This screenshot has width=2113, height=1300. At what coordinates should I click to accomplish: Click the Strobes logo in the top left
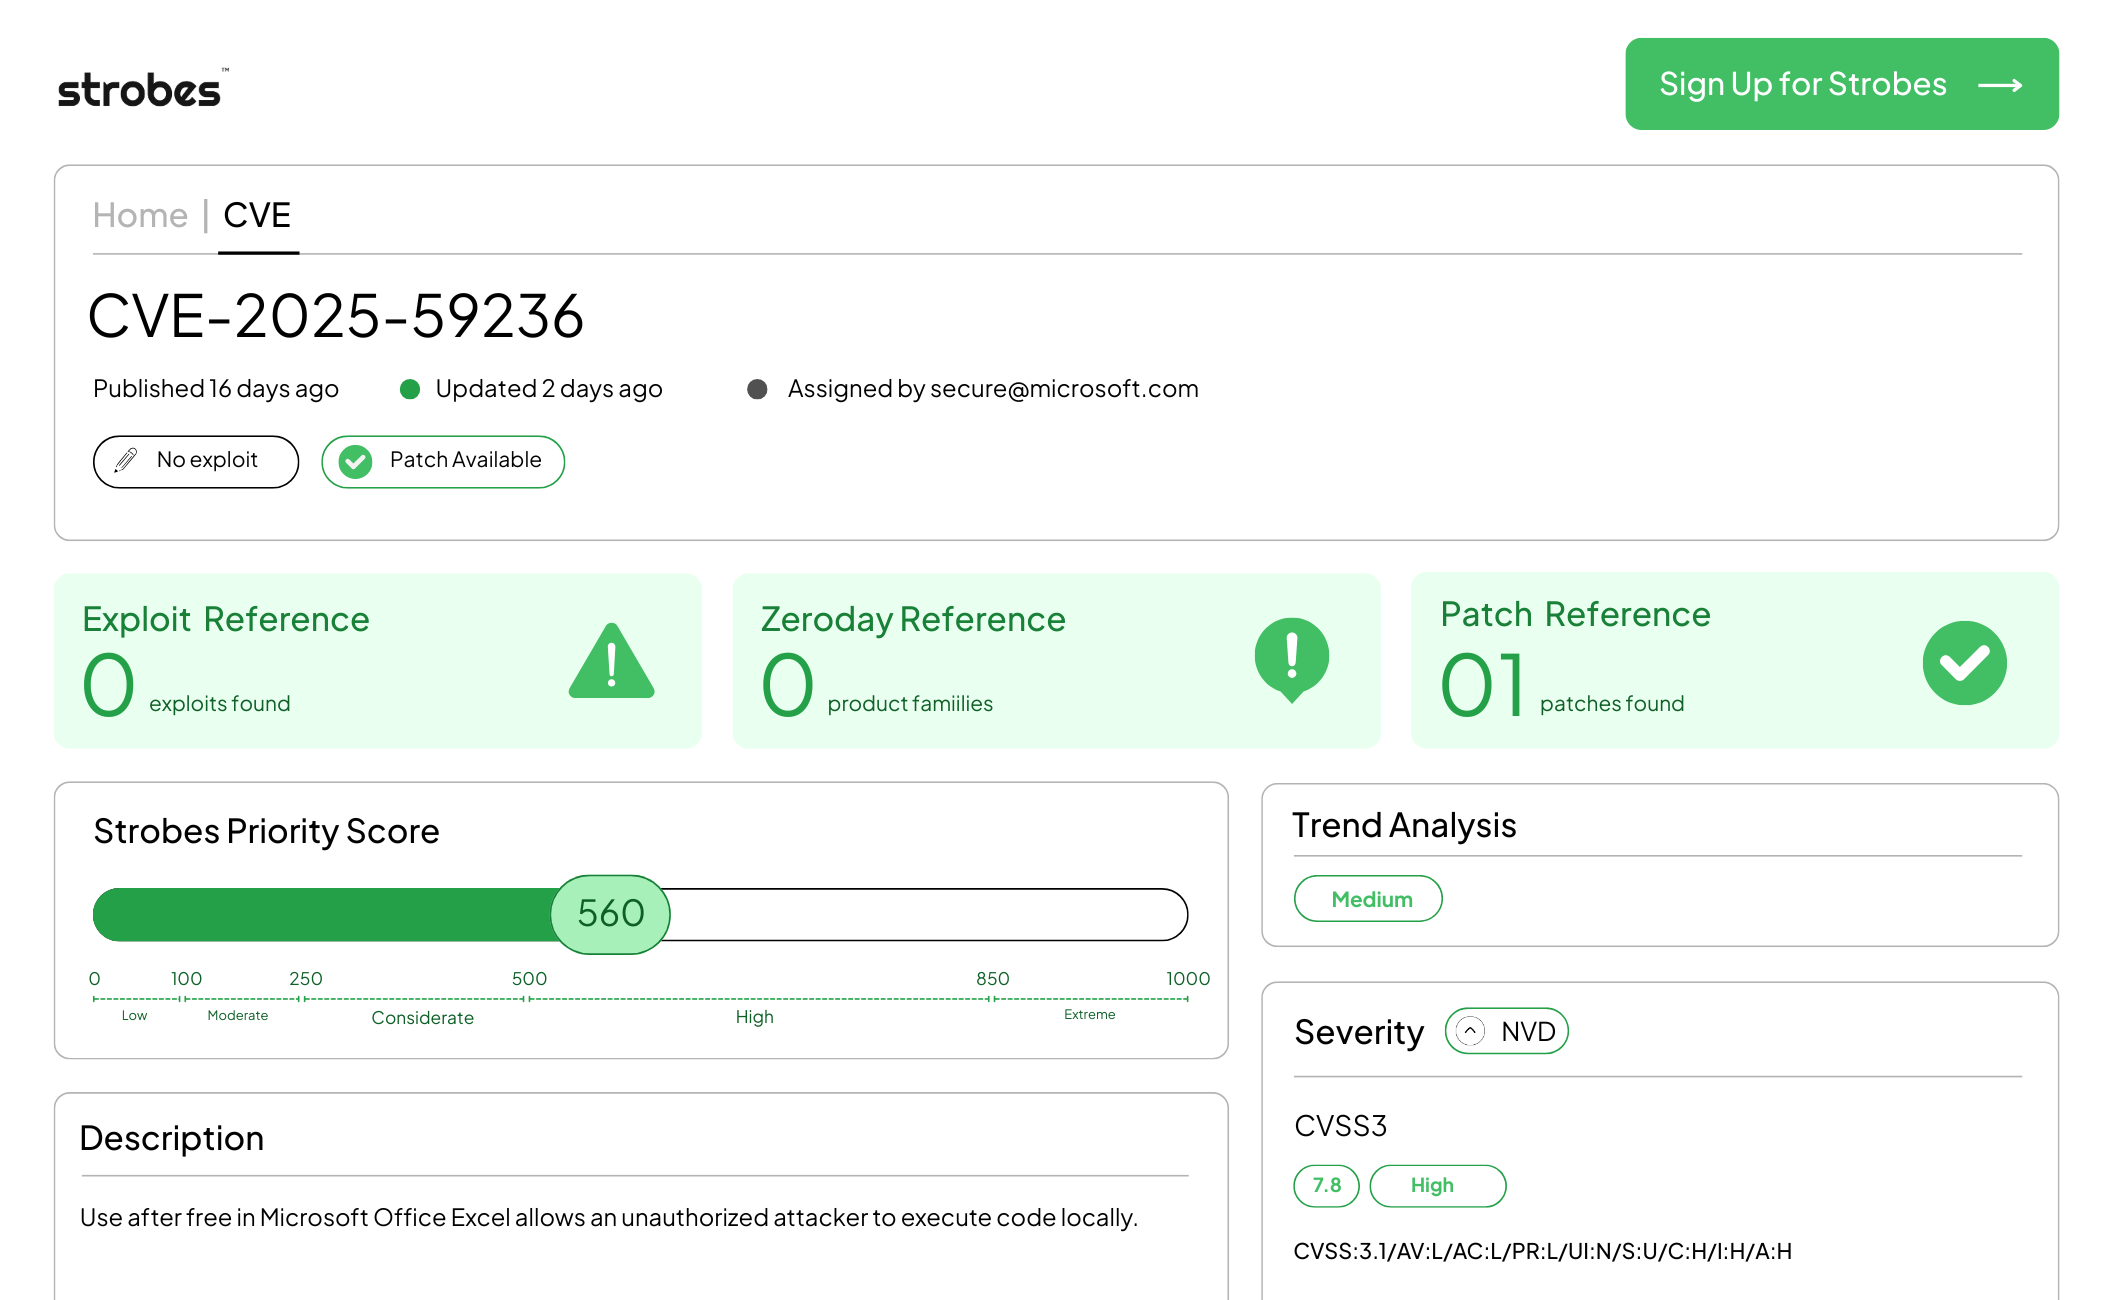(140, 88)
